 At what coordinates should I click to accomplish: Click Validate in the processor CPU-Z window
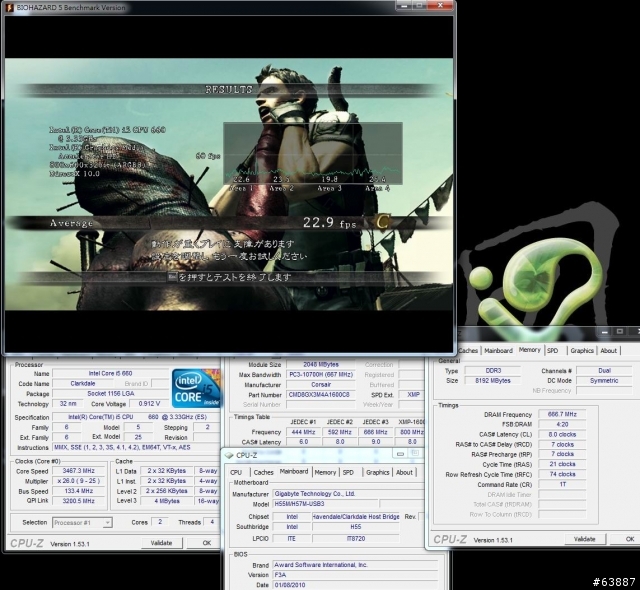[161, 543]
